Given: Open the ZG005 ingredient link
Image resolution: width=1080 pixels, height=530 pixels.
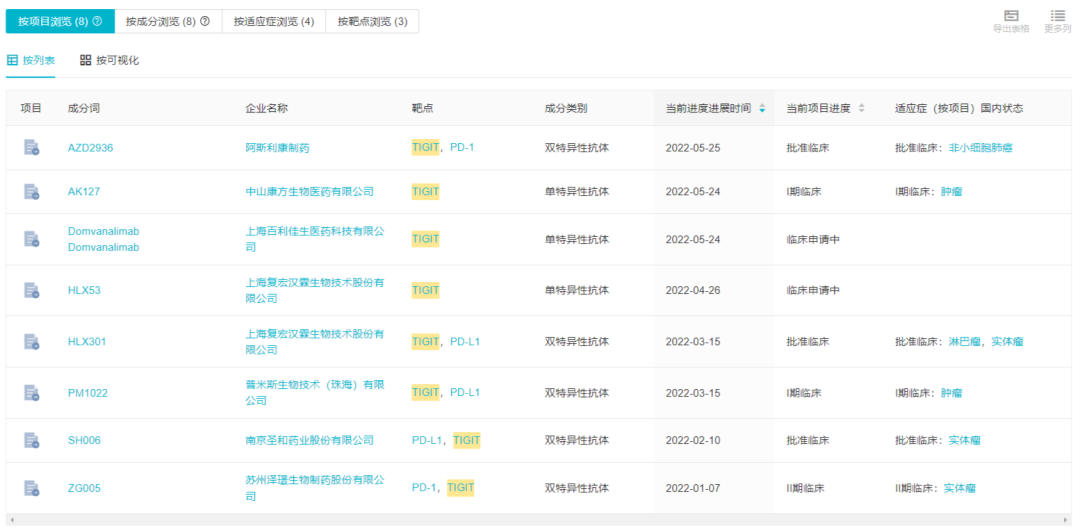Looking at the screenshot, I should tap(84, 489).
